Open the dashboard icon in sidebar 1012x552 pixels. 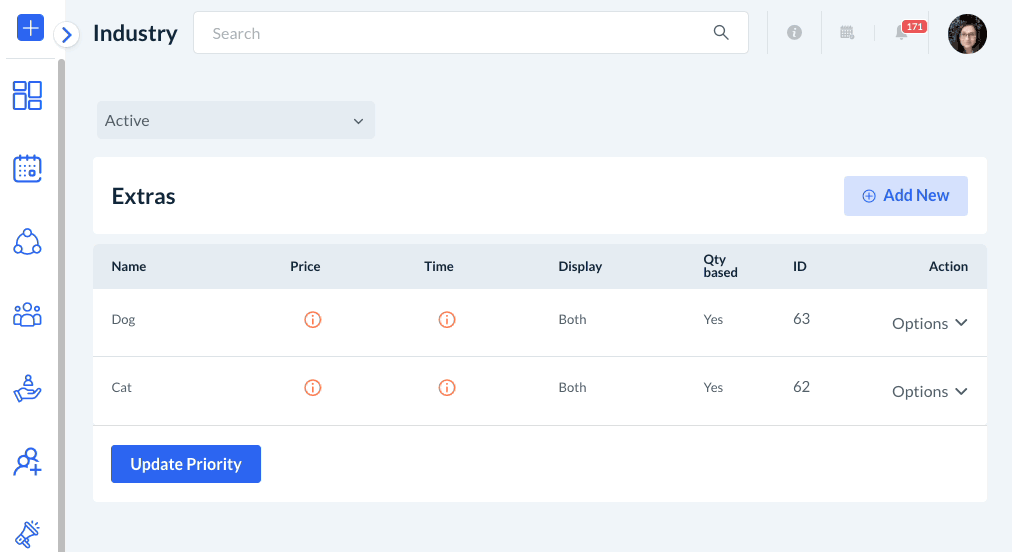pos(27,95)
